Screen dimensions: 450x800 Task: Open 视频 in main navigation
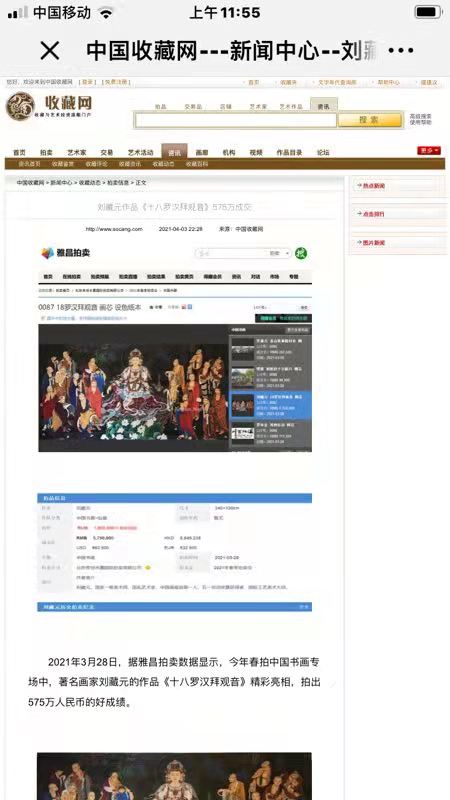(x=256, y=152)
